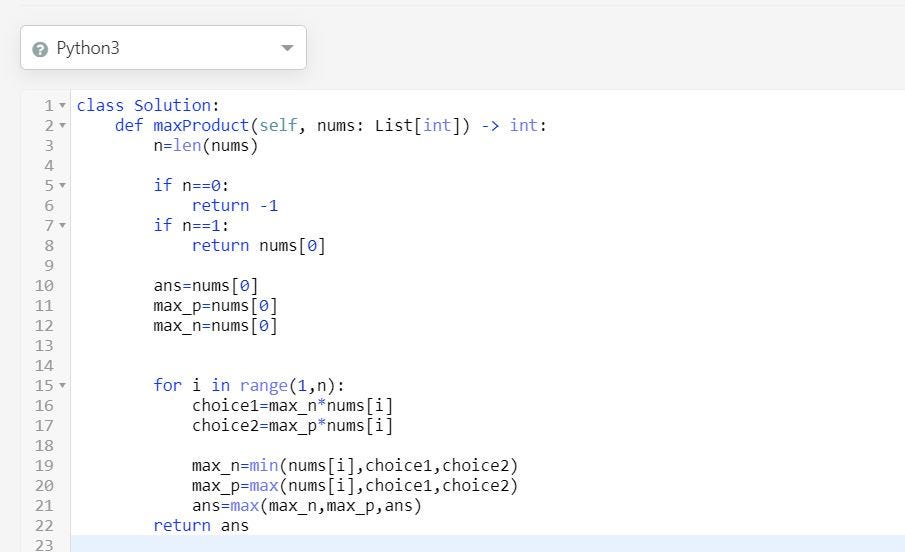Collapse the for loop fold arrow on line 15
This screenshot has height=552, width=905.
(62, 385)
